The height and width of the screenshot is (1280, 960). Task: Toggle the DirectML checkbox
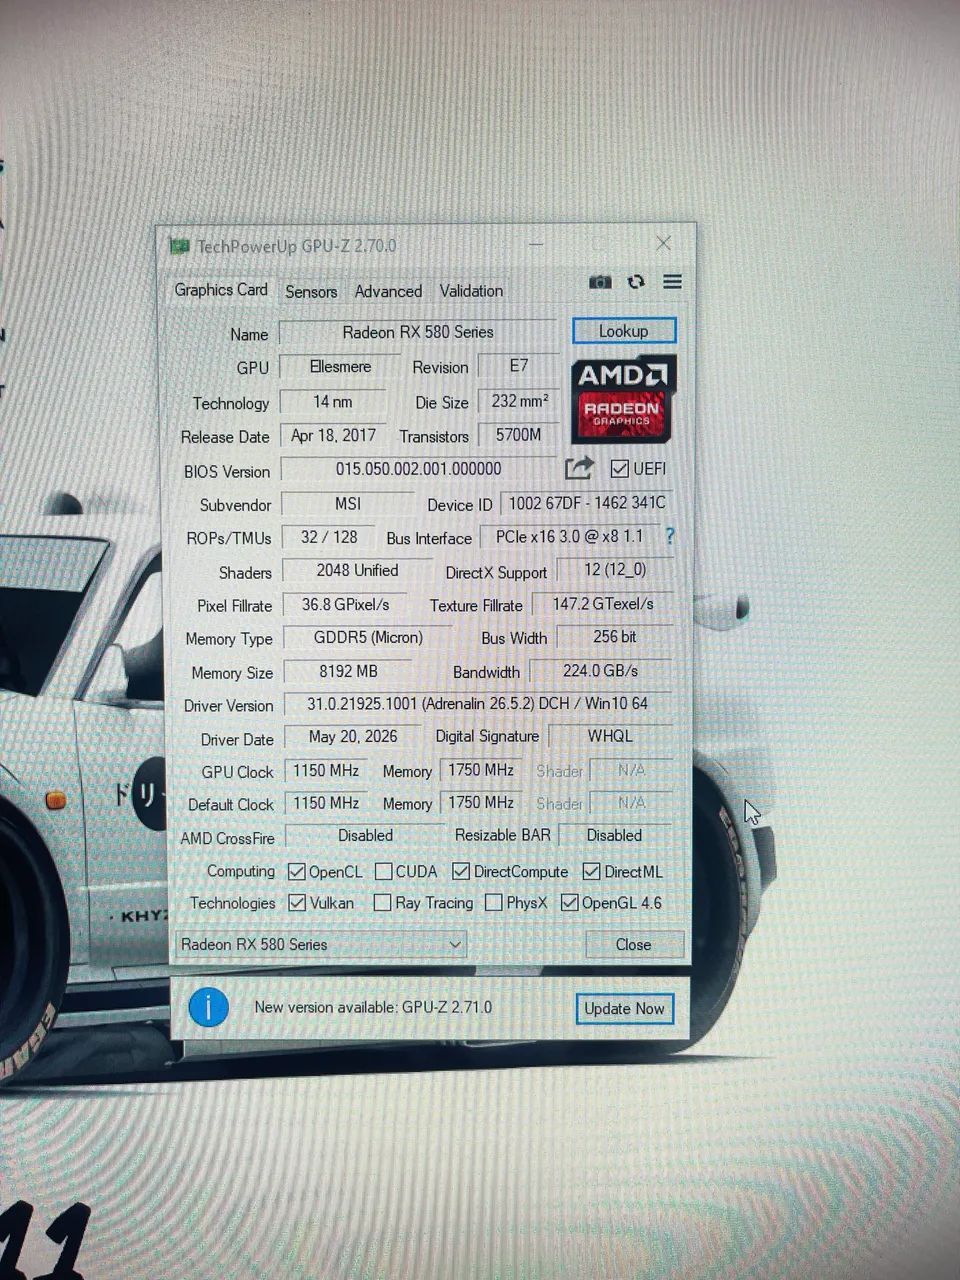591,871
